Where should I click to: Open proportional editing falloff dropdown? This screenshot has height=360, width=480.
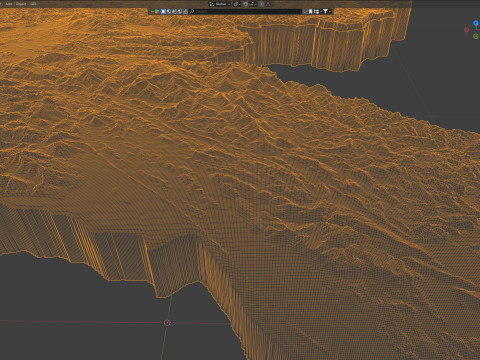268,4
